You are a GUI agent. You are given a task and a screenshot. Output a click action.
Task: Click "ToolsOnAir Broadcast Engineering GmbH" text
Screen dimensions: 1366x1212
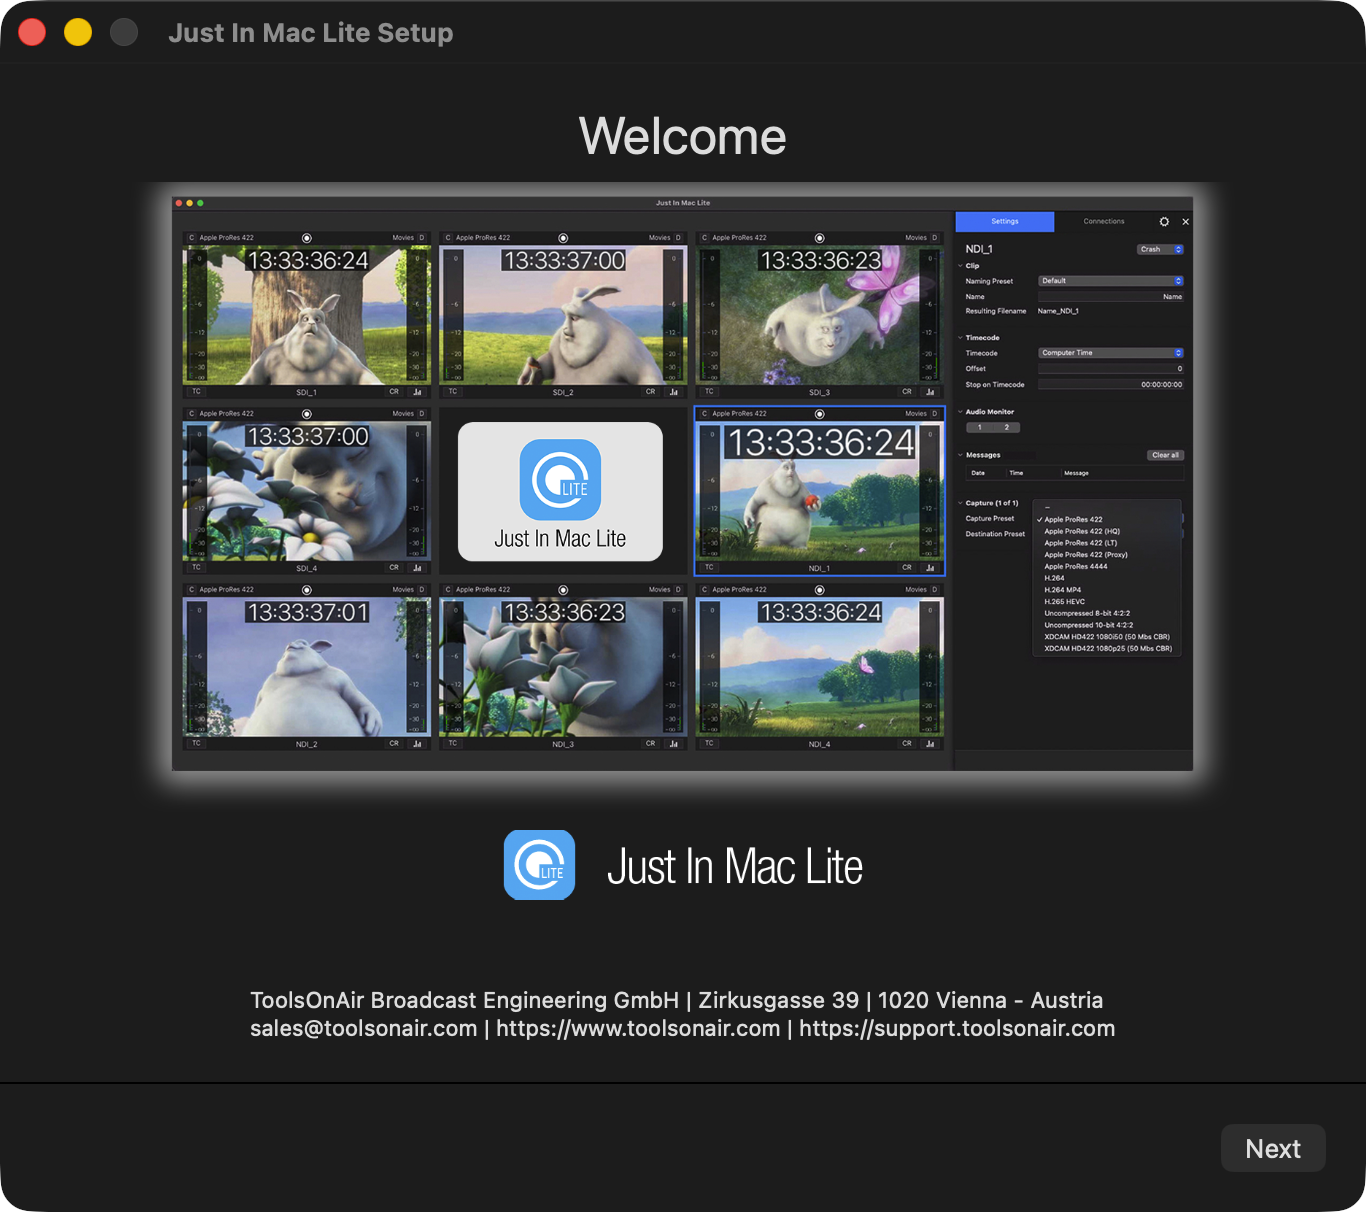point(465,1000)
